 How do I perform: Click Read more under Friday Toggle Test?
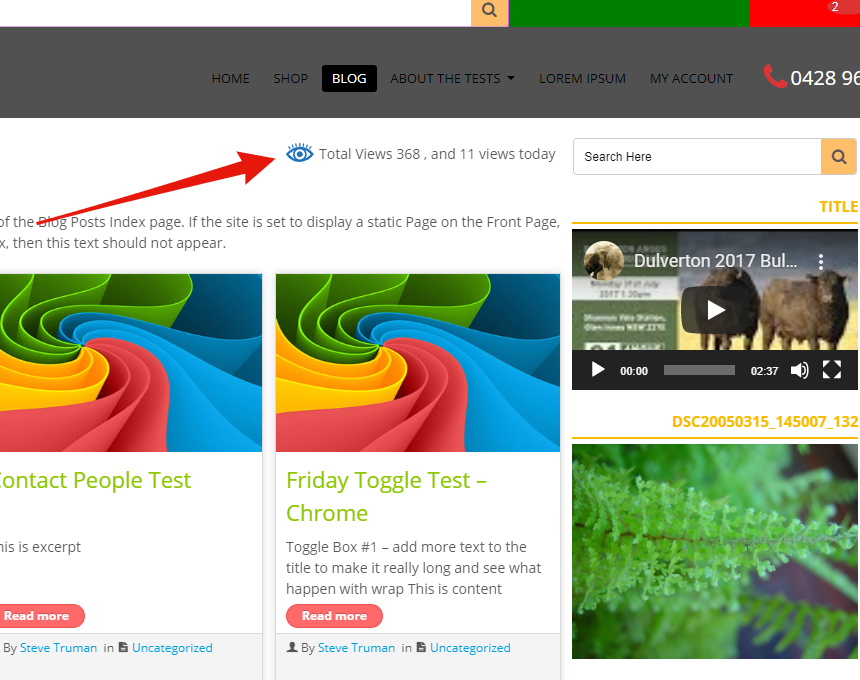click(x=333, y=615)
